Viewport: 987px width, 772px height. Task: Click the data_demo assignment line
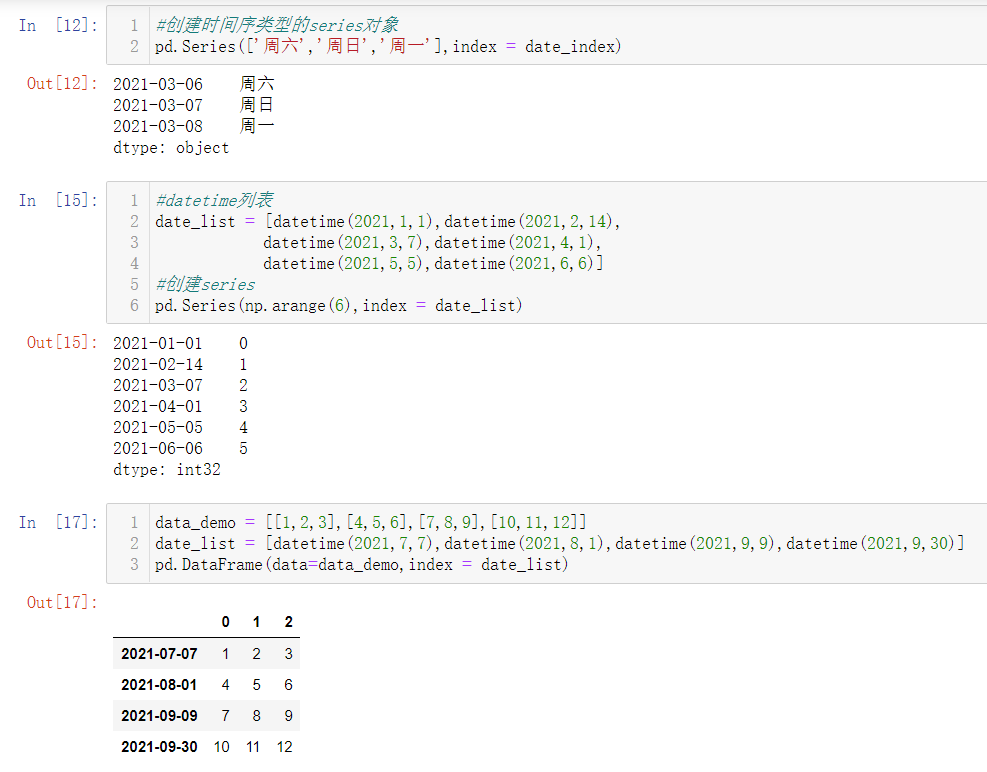(x=371, y=523)
